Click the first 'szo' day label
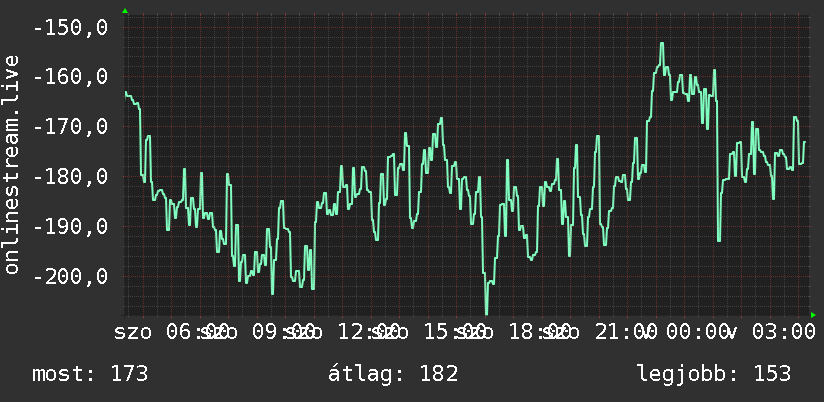Viewport: 824px width, 402px height. [x=133, y=332]
